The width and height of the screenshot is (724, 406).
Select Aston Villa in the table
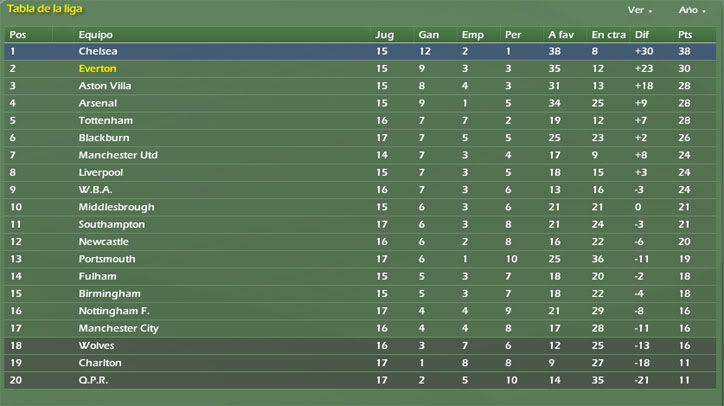[x=105, y=86]
